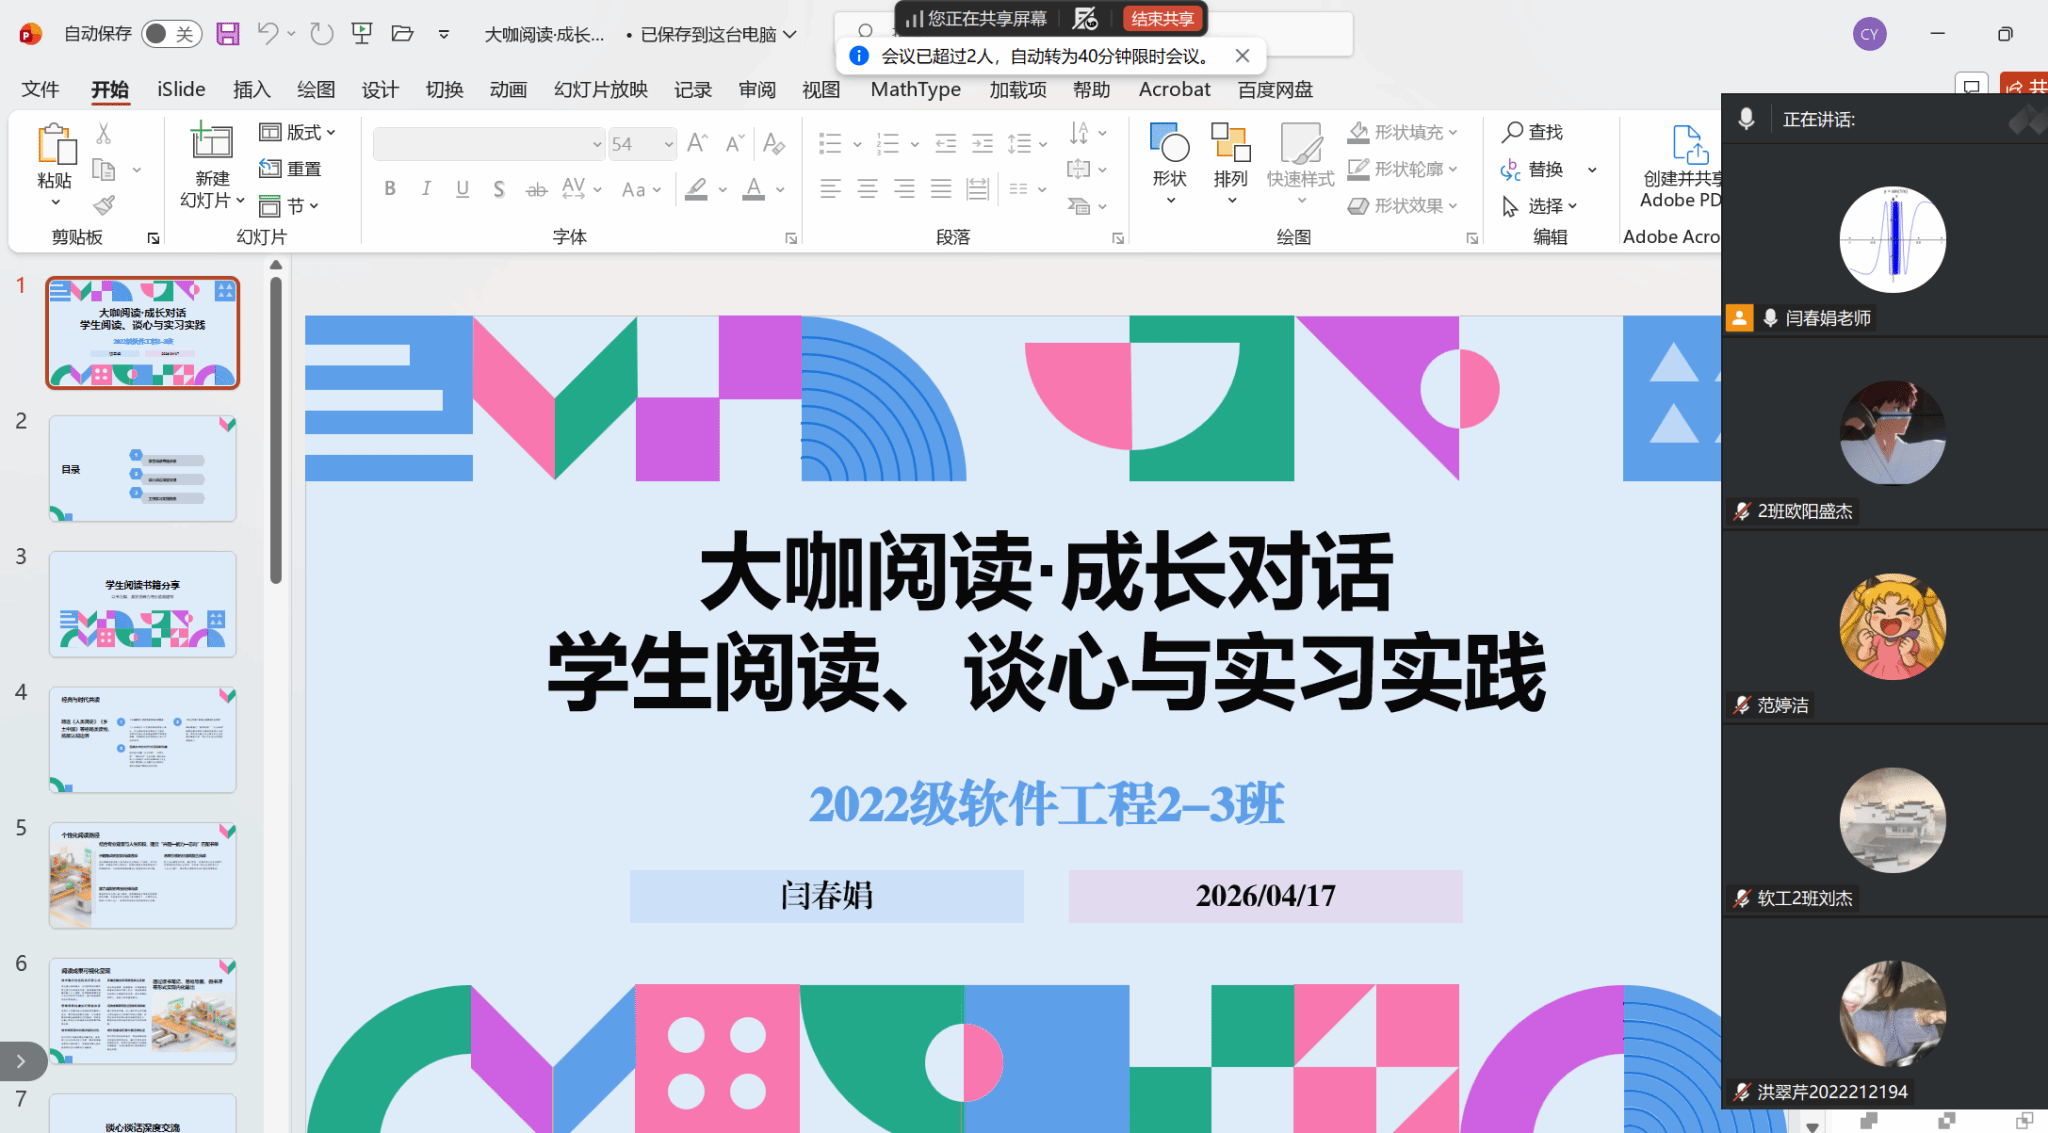Click the Redo arrow icon
The width and height of the screenshot is (2048, 1133).
click(321, 34)
